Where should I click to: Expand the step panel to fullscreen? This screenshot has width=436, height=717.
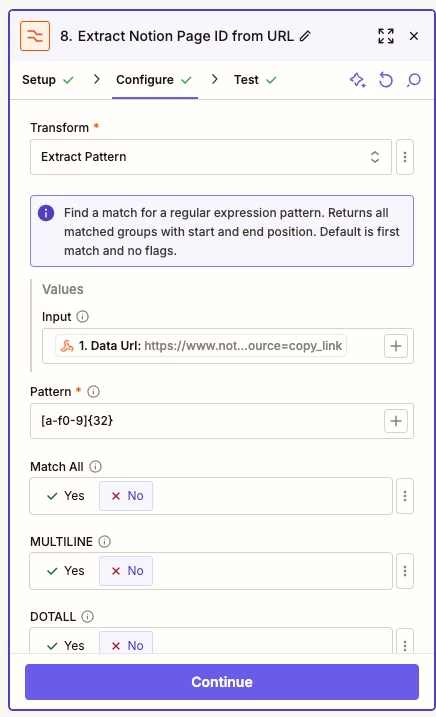386,36
